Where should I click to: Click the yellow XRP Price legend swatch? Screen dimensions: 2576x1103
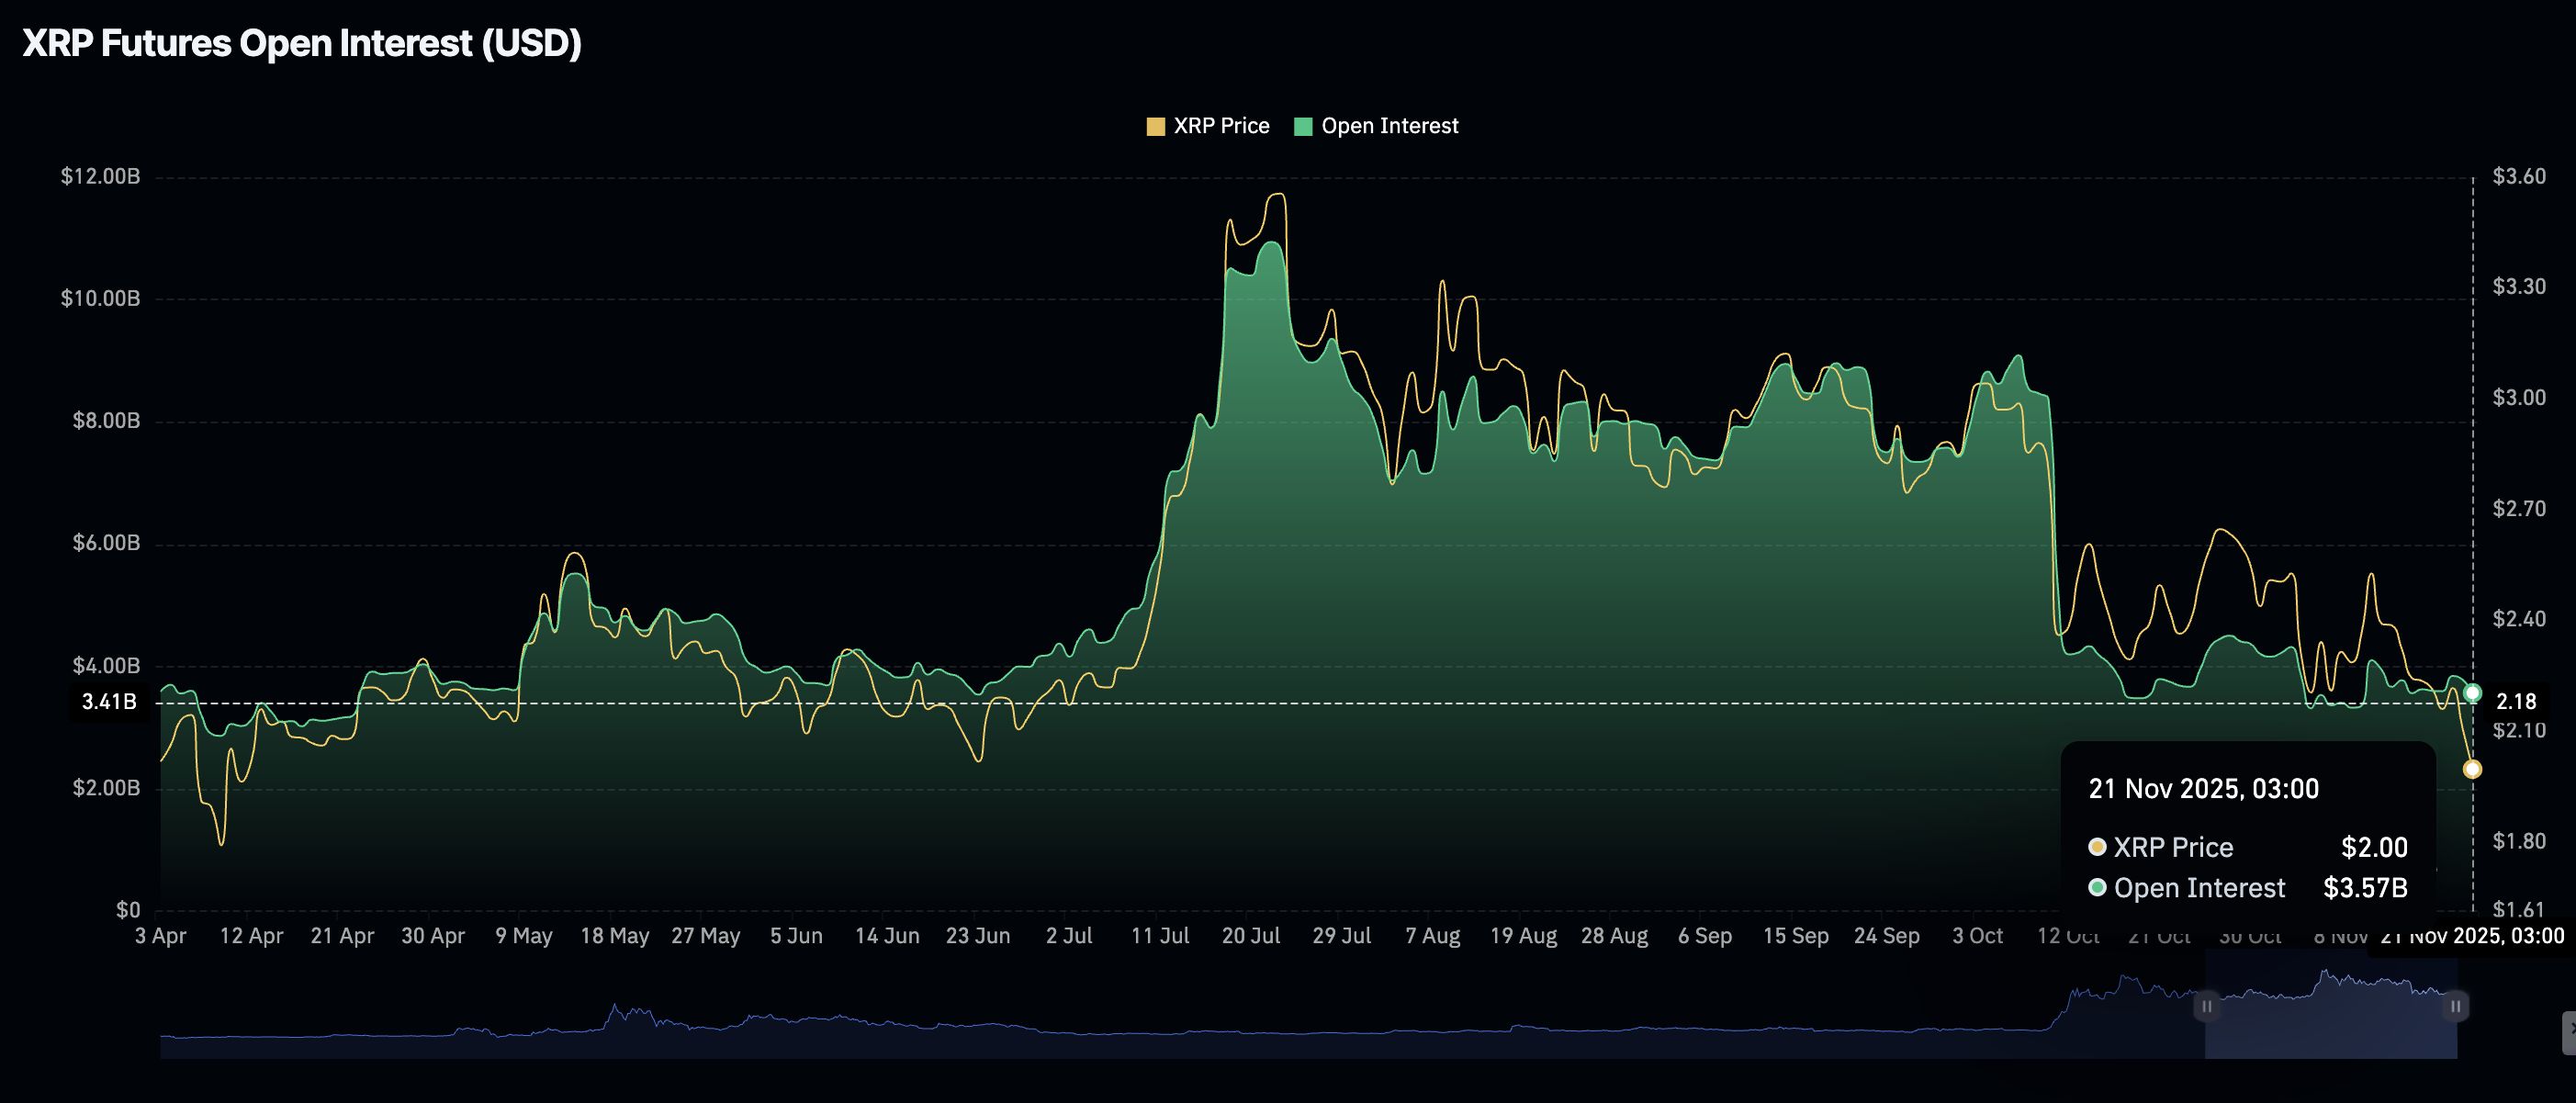click(x=1155, y=126)
